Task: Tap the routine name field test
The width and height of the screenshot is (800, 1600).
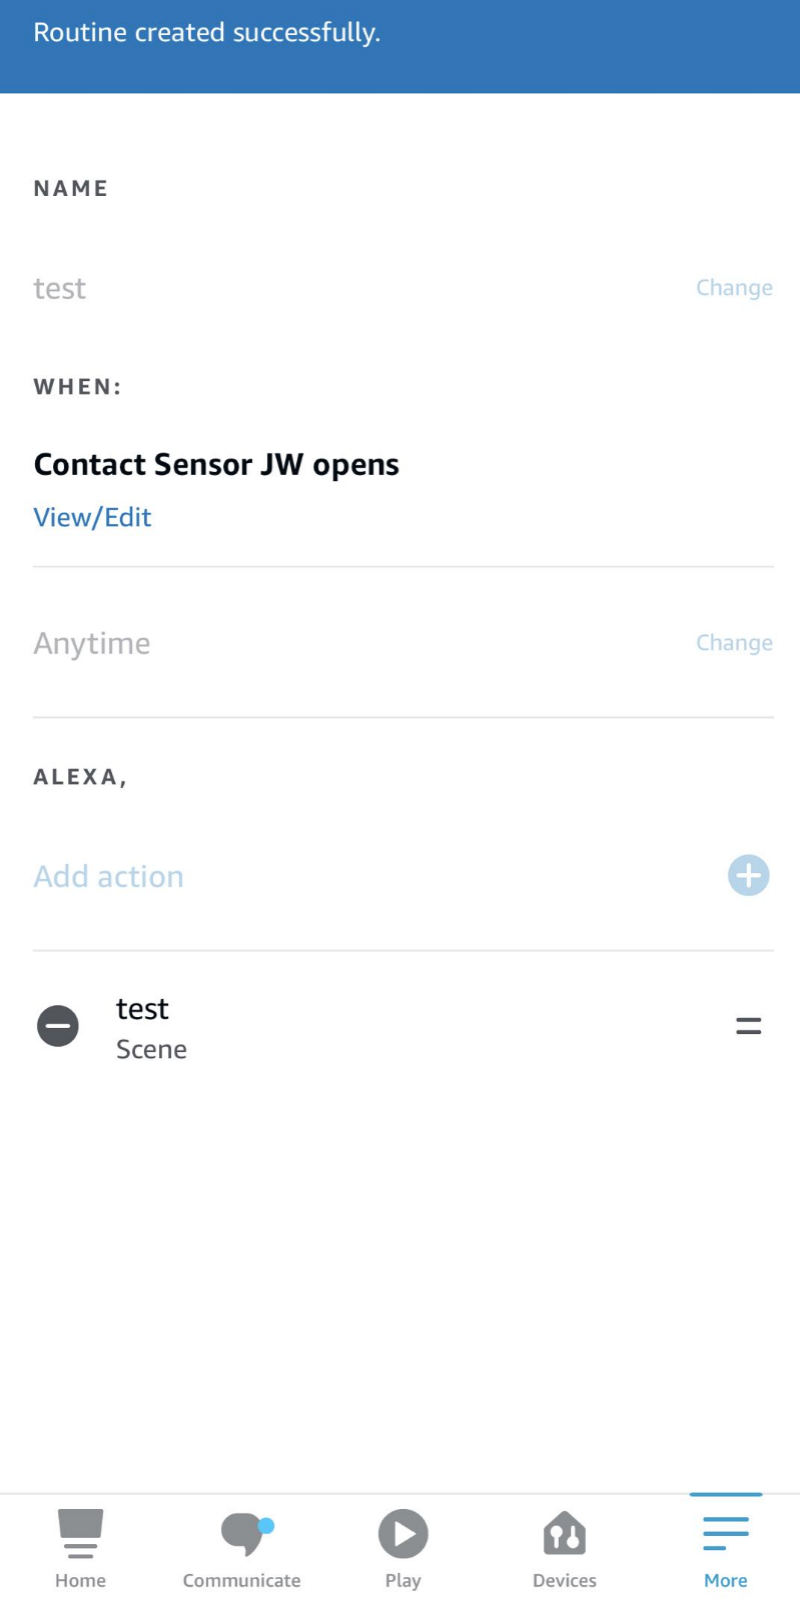Action: coord(60,289)
